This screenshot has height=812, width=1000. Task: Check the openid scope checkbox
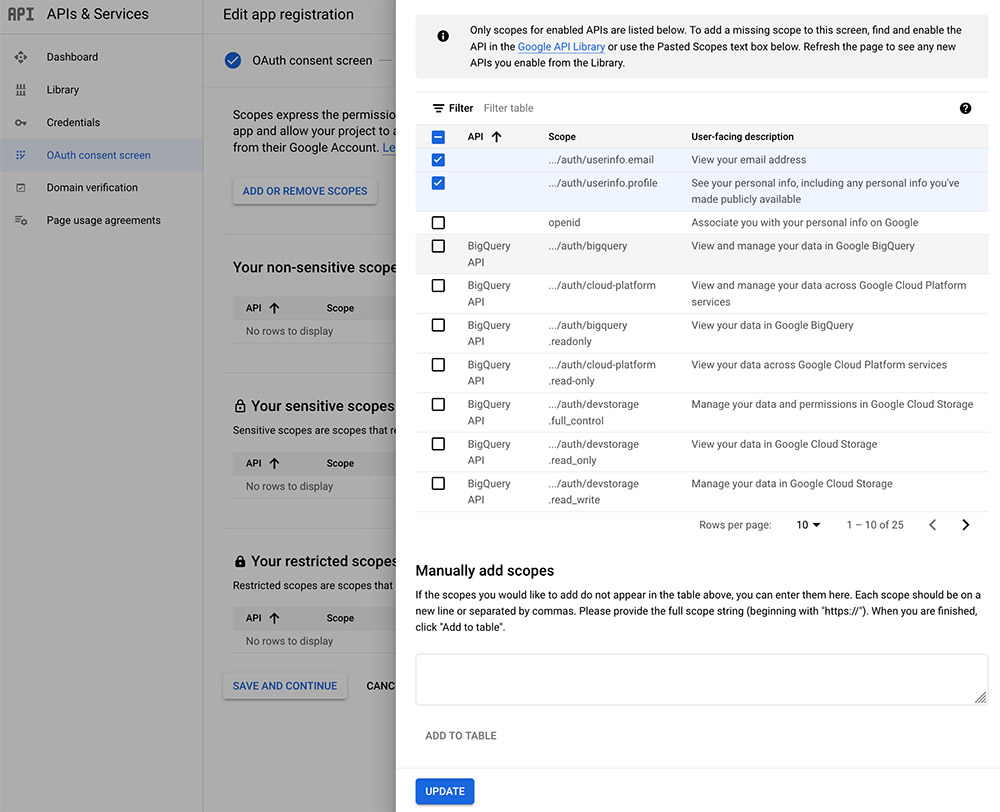[x=438, y=223]
